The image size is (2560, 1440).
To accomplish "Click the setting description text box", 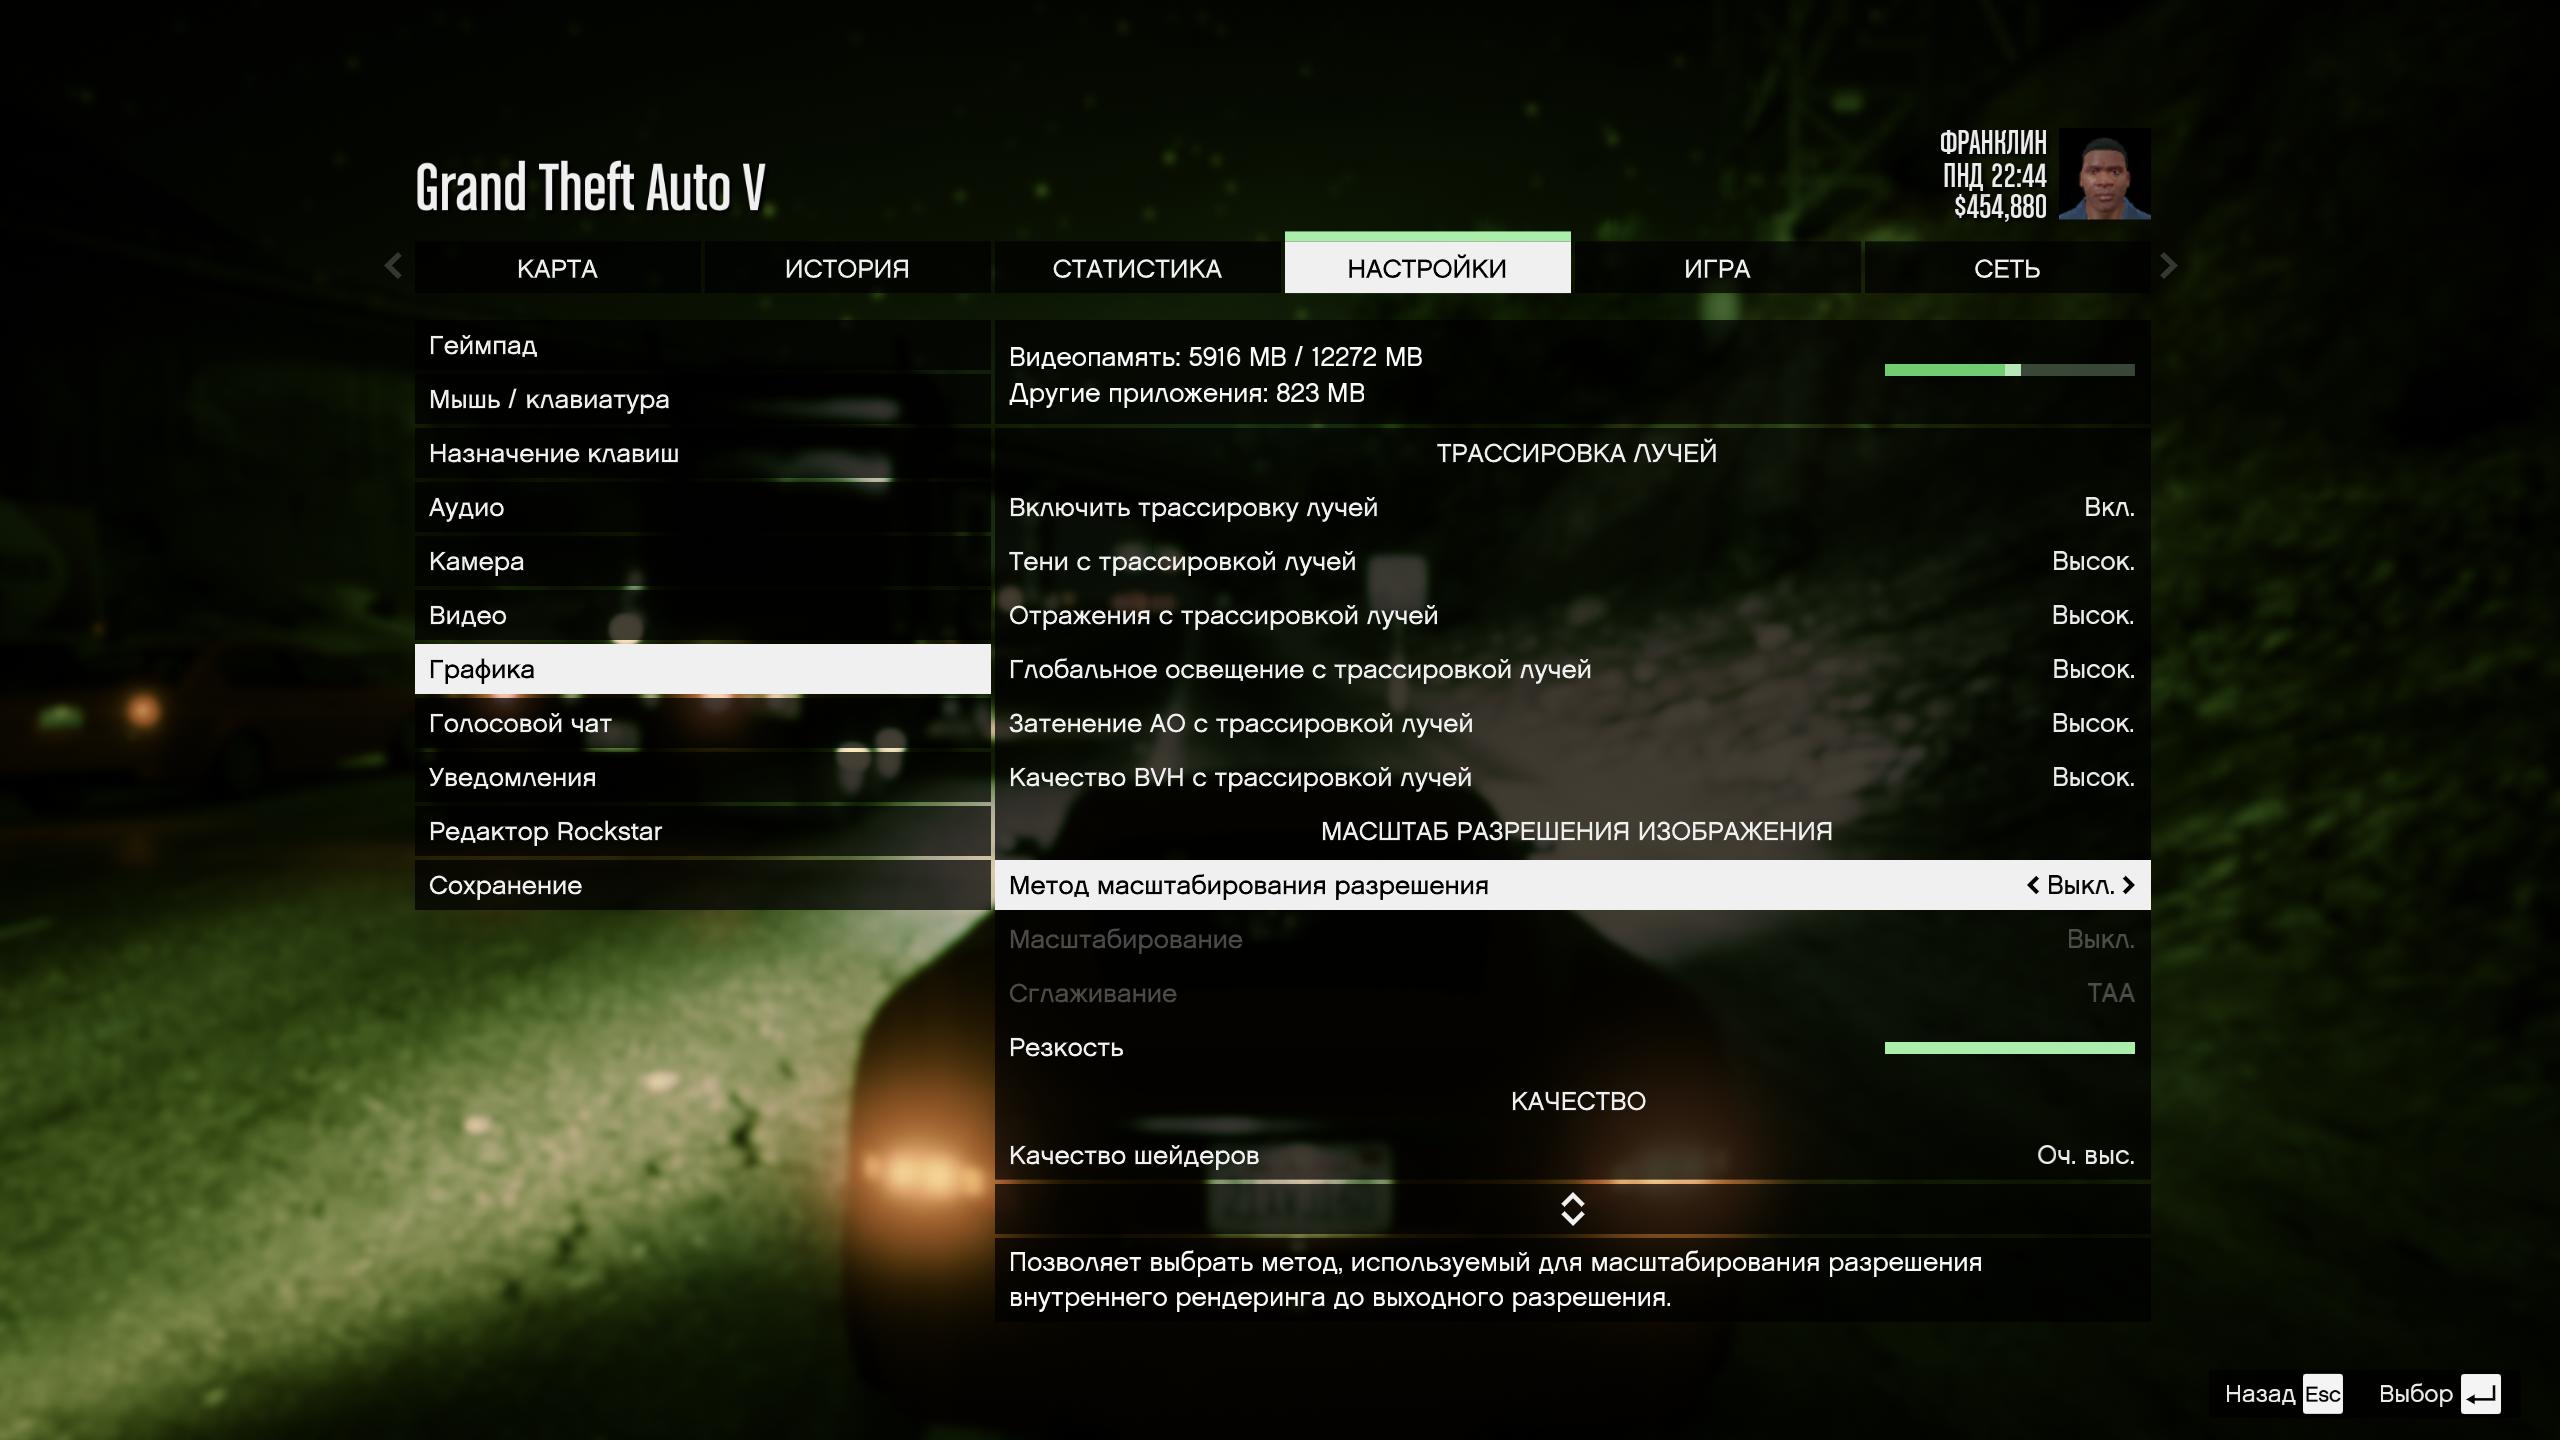I will [1573, 1280].
